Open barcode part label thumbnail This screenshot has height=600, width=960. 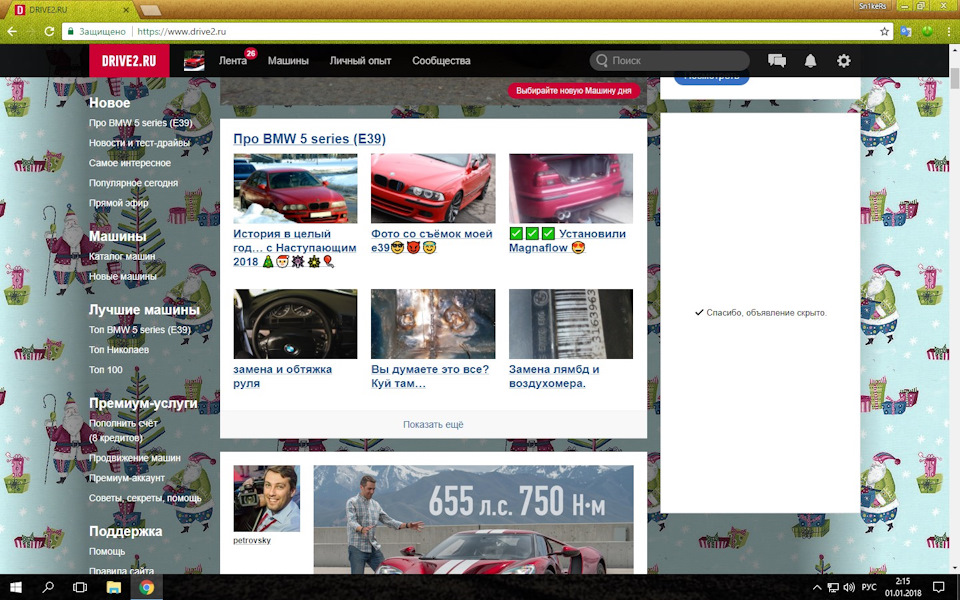[x=571, y=324]
